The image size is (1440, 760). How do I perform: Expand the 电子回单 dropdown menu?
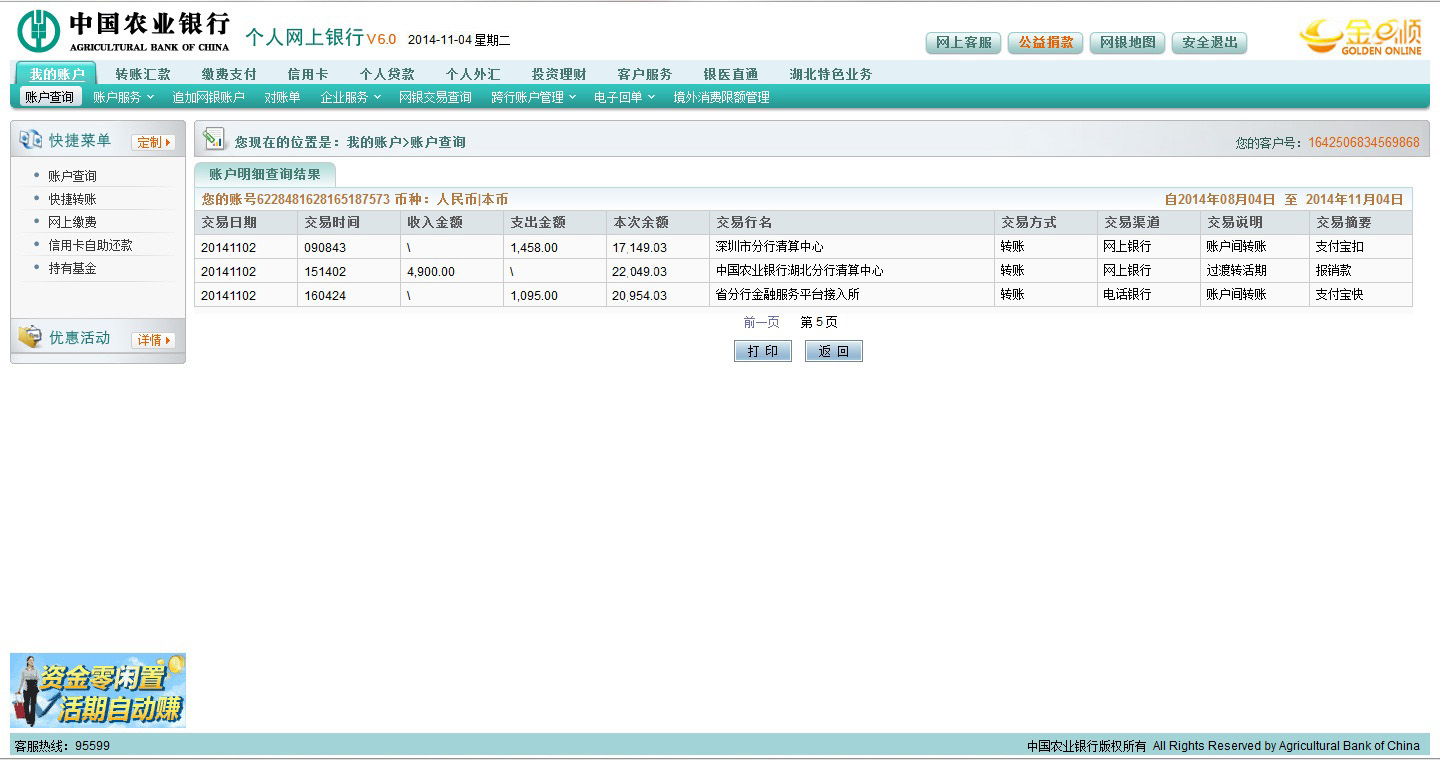[624, 97]
